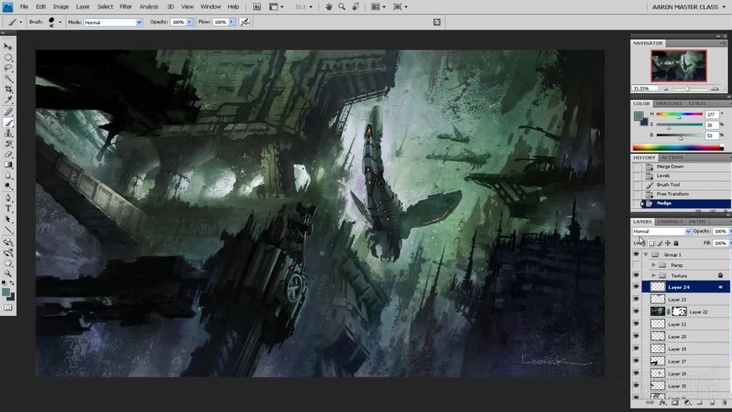Collapse the Group 1 folder
The image size is (732, 412).
[x=646, y=255]
